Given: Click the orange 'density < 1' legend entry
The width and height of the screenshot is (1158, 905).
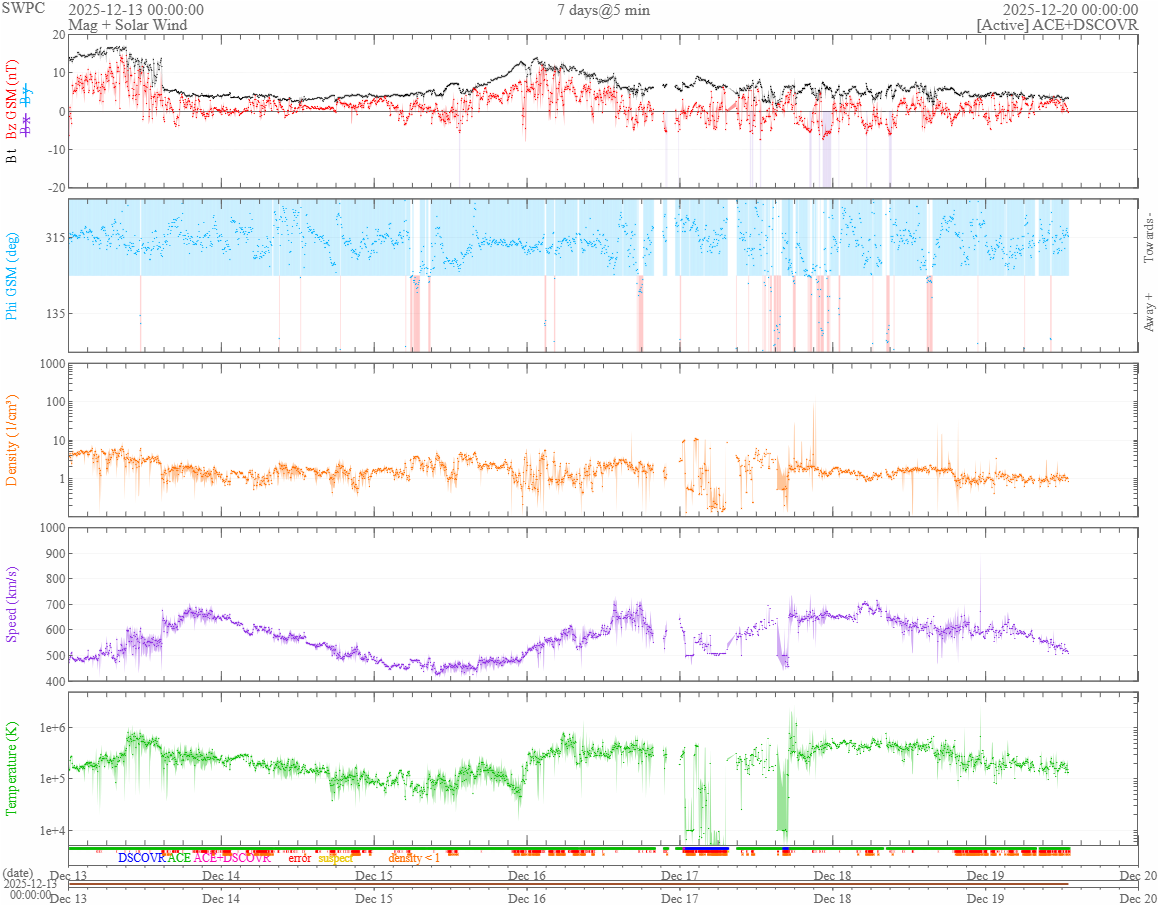Looking at the screenshot, I should [x=414, y=858].
